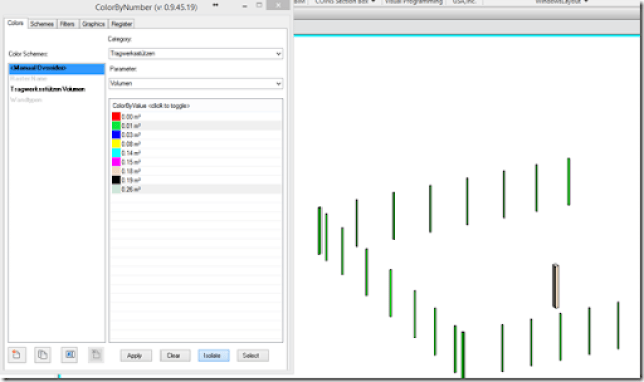
Task: Switch to the Colors tab
Action: coord(16,23)
